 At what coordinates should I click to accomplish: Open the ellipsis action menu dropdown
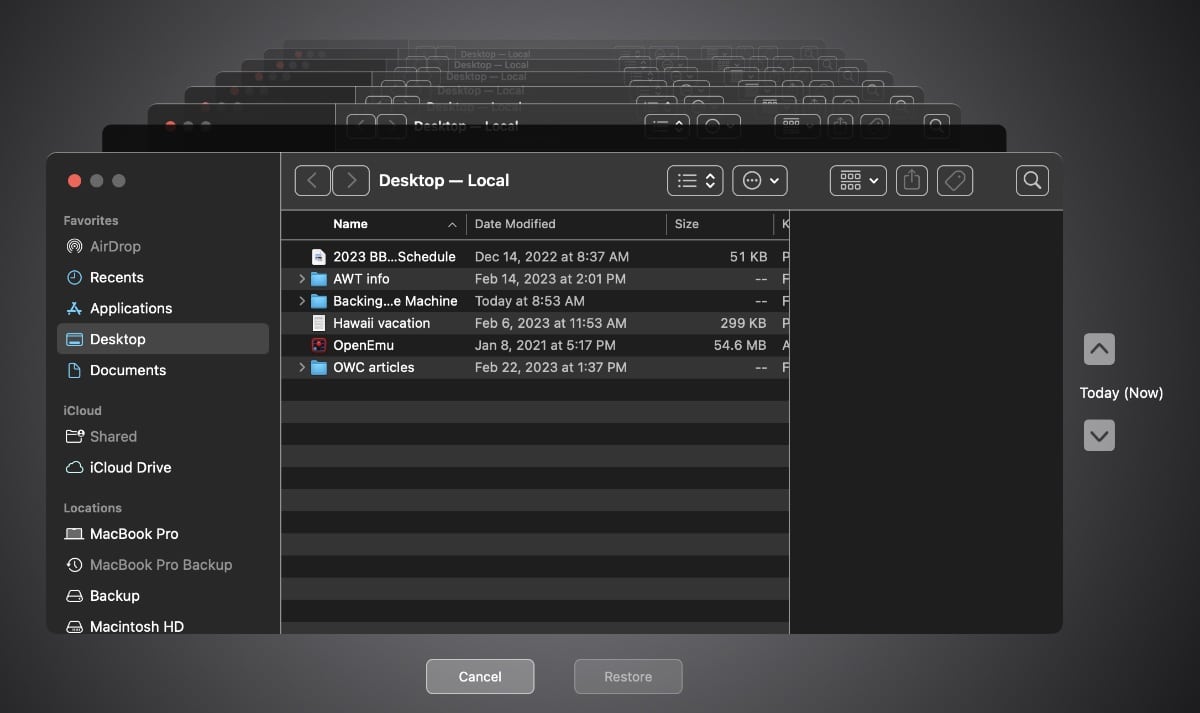pyautogui.click(x=760, y=181)
